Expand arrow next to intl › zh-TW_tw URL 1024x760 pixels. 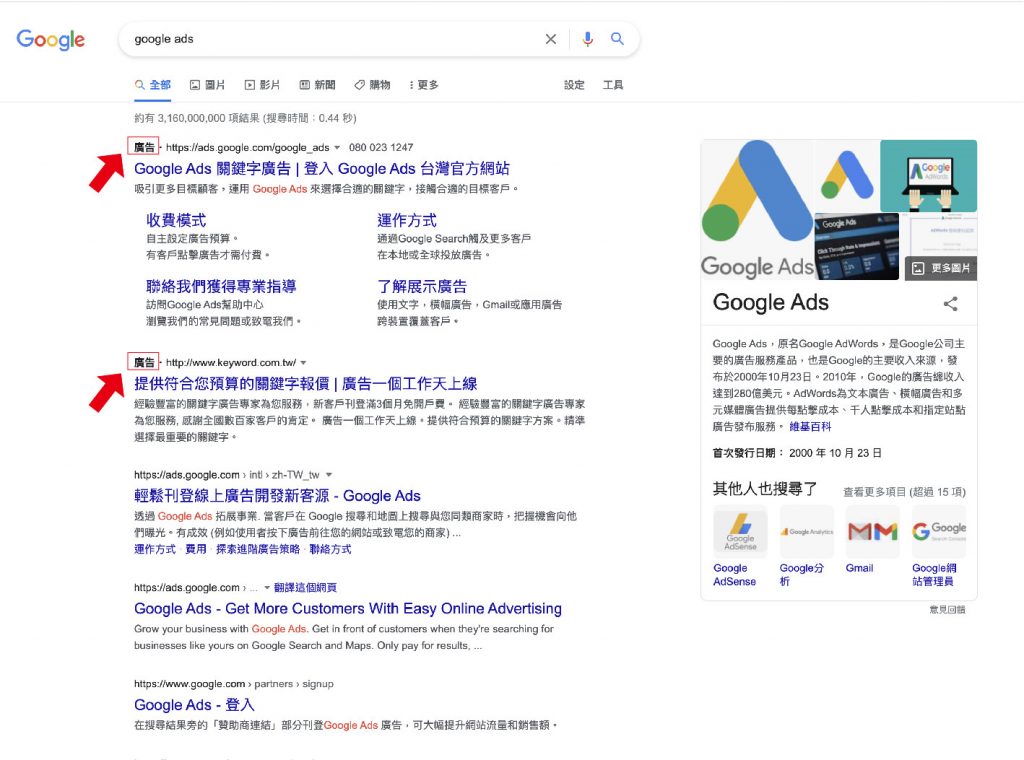pyautogui.click(x=328, y=475)
